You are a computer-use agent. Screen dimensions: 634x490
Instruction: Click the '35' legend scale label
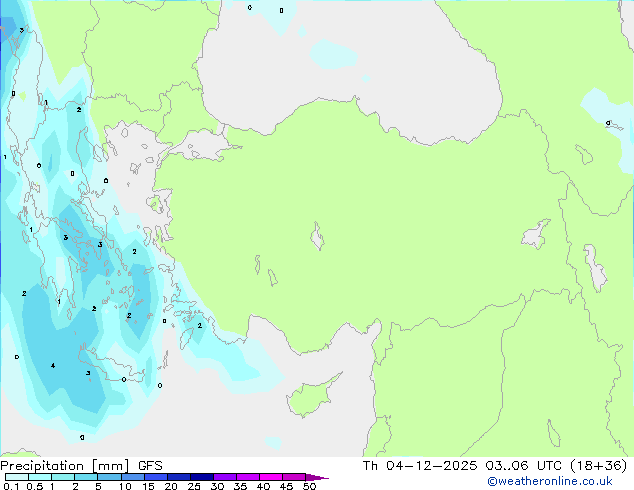coord(240,486)
